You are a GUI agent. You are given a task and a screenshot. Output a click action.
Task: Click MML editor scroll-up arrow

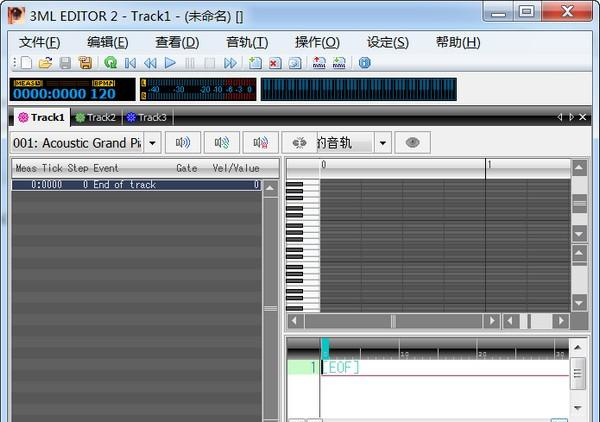click(578, 347)
